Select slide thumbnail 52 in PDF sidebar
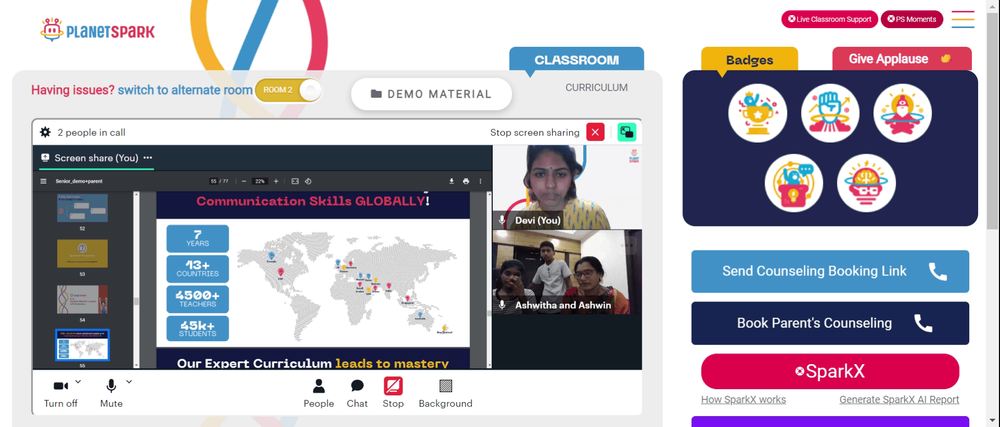The width and height of the screenshot is (1000, 427). 82,208
